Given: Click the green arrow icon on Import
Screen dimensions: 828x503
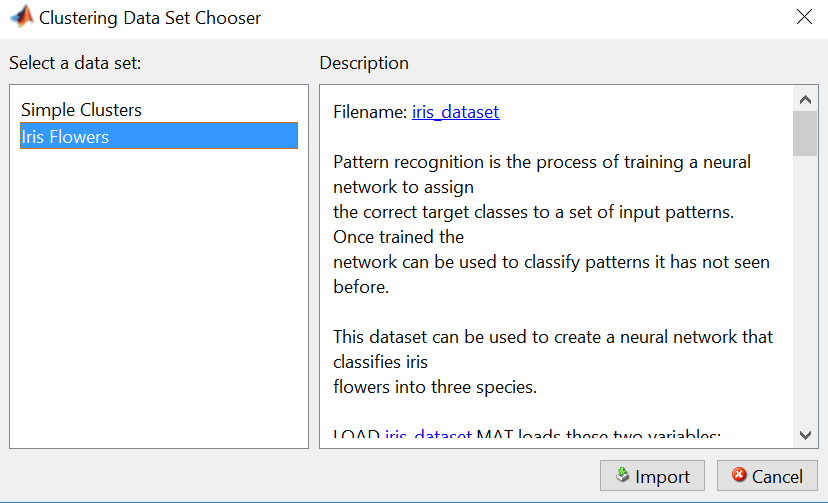Looking at the screenshot, I should [x=622, y=476].
